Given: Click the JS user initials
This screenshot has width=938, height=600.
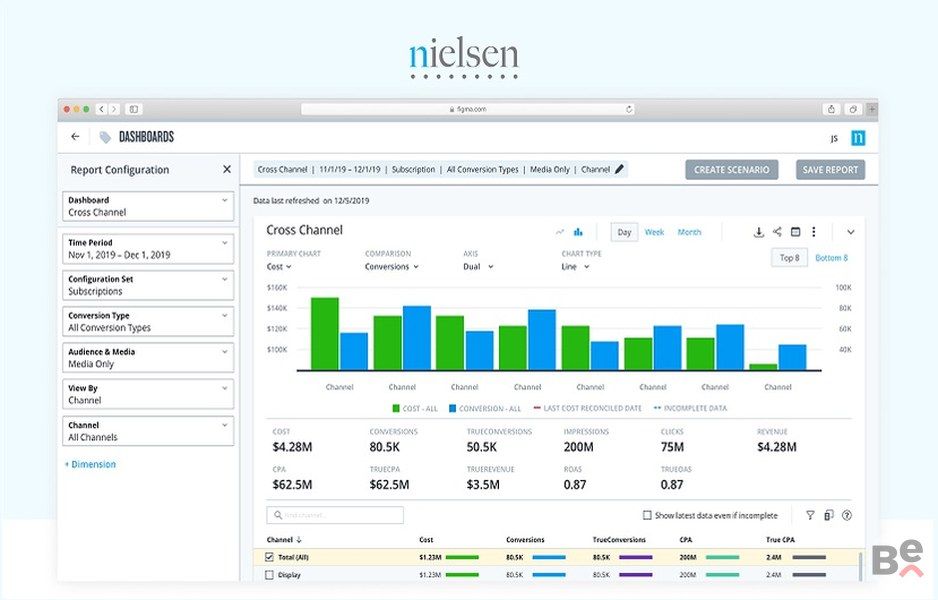Looking at the screenshot, I should coord(834,138).
